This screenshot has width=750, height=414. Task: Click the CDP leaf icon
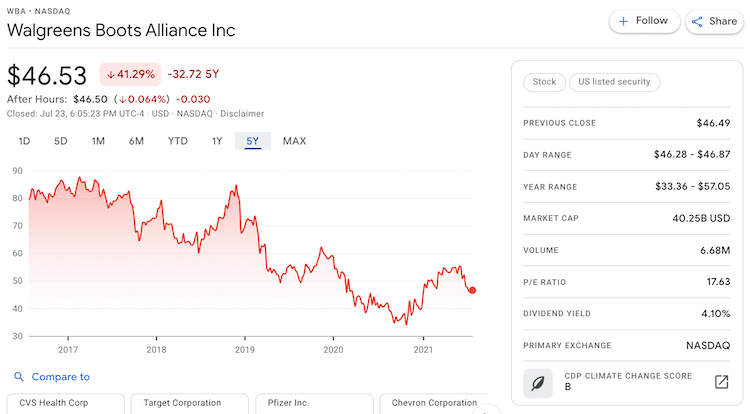coord(538,381)
